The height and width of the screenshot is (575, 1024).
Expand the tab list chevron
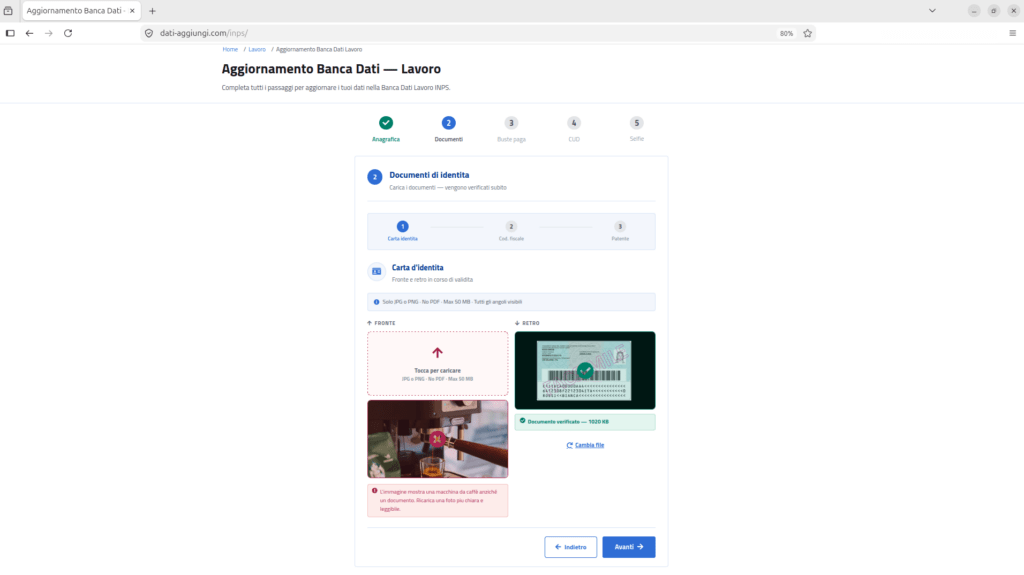[x=933, y=11]
